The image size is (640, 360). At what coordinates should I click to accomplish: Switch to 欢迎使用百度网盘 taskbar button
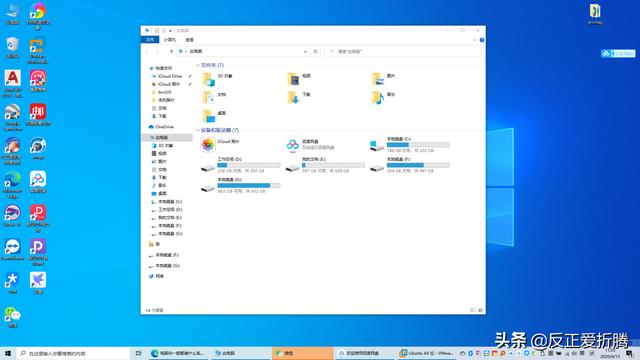[x=365, y=353]
